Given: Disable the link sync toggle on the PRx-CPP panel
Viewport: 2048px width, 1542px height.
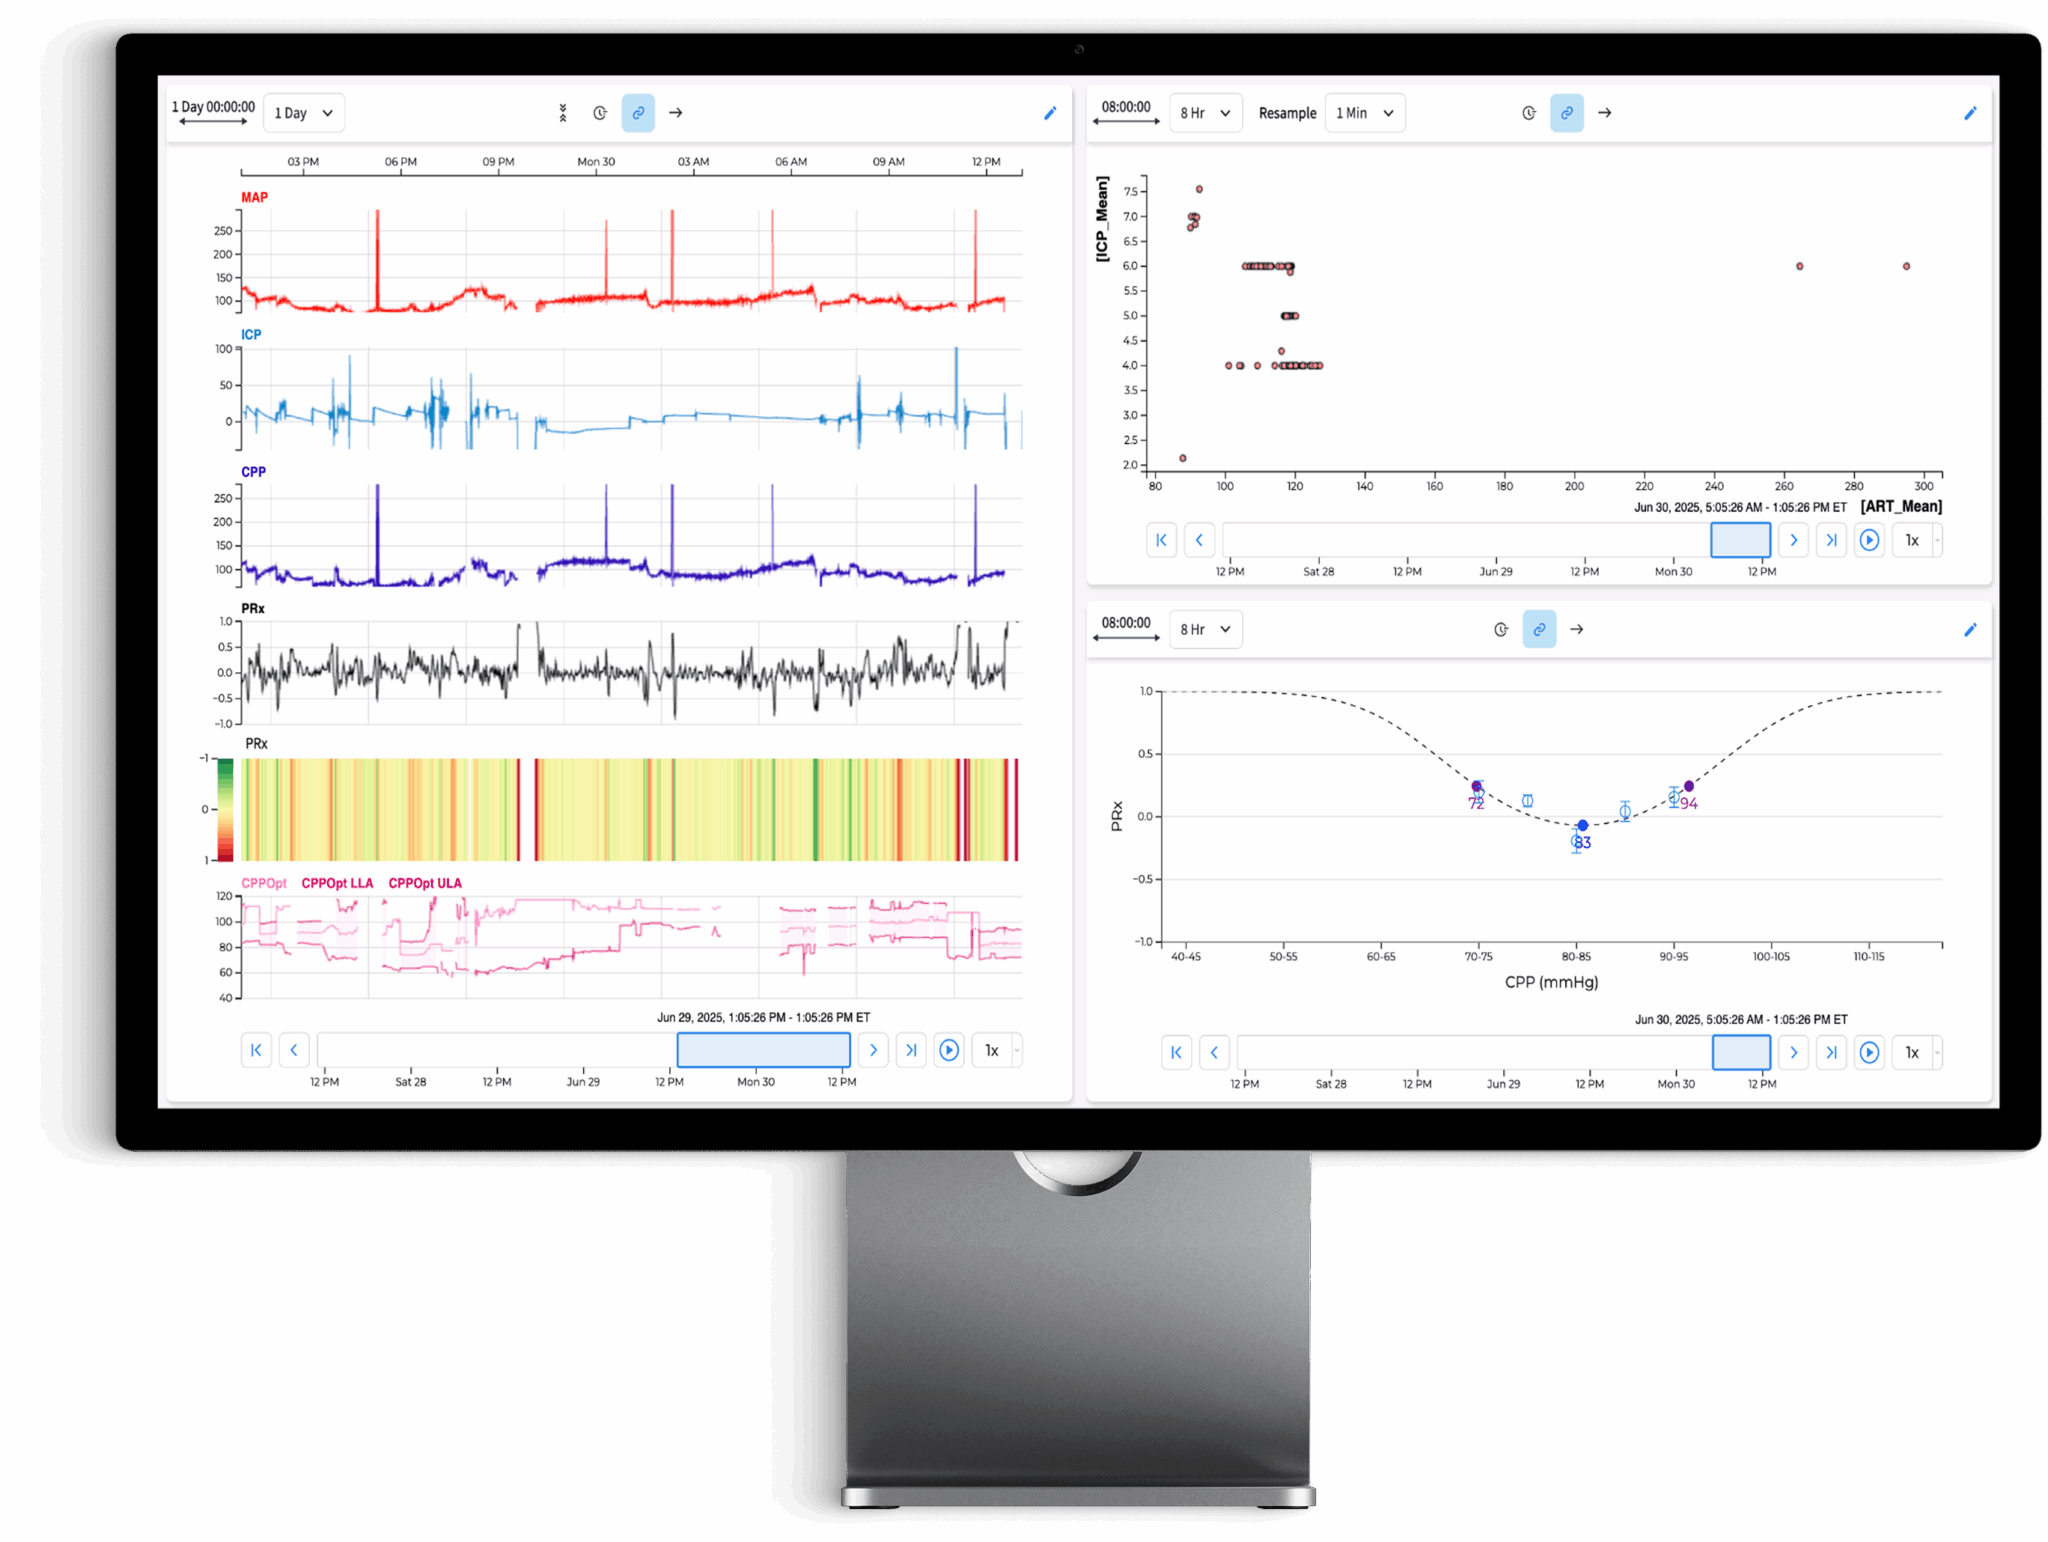Looking at the screenshot, I should (x=1539, y=630).
